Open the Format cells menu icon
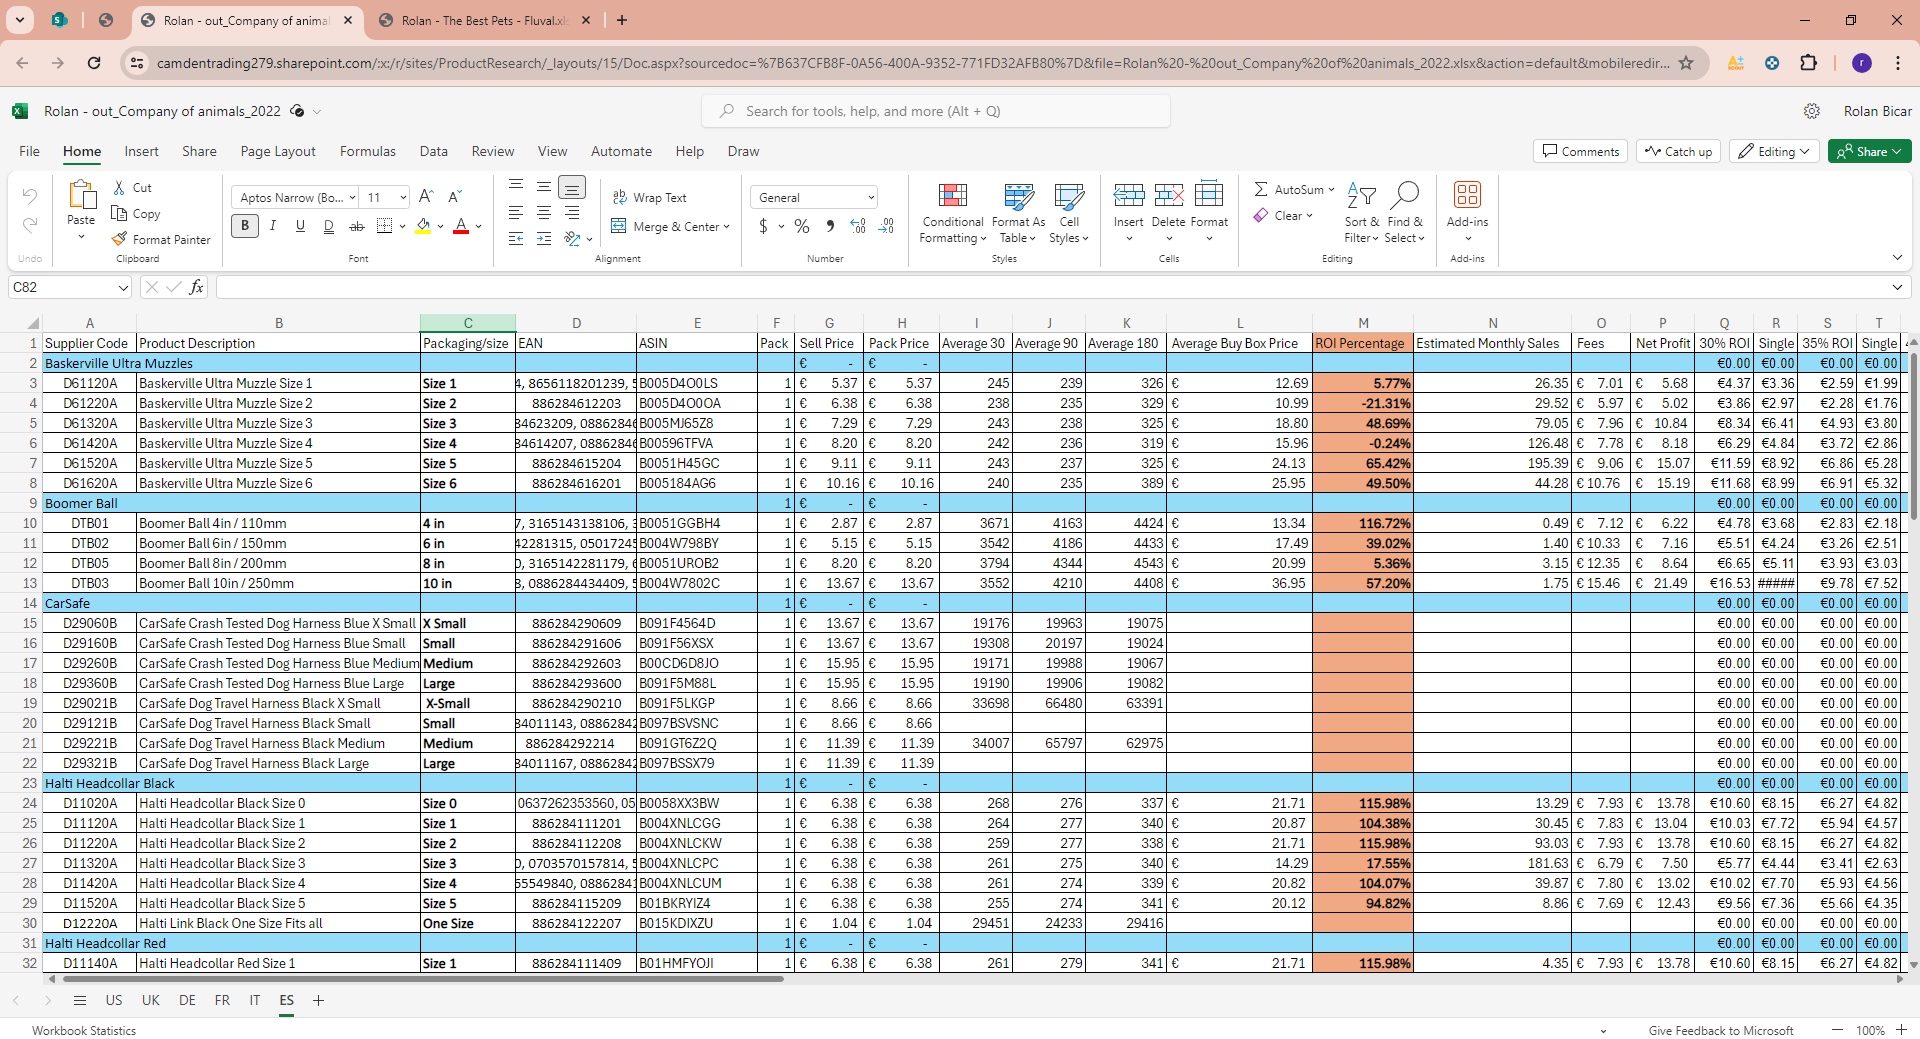 [1209, 195]
